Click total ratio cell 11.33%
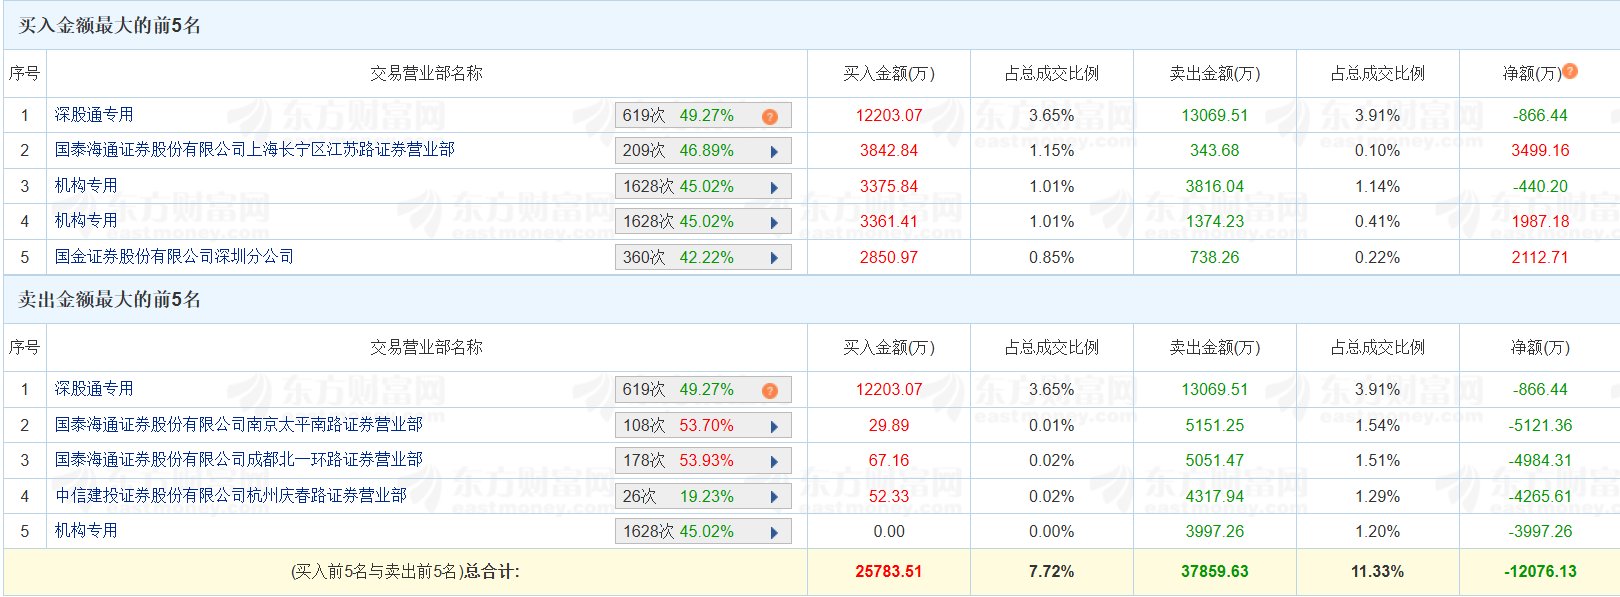Image resolution: width=1620 pixels, height=597 pixels. pos(1377,572)
